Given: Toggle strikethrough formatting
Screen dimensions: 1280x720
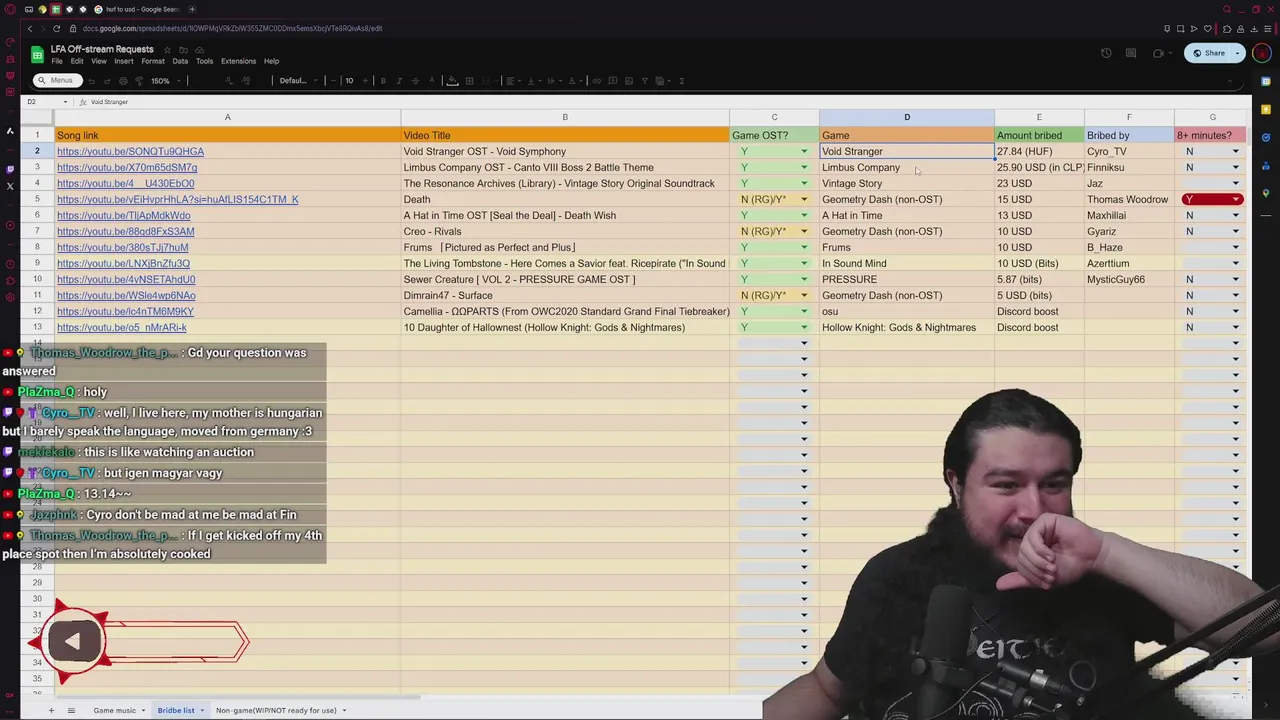Looking at the screenshot, I should 415,80.
